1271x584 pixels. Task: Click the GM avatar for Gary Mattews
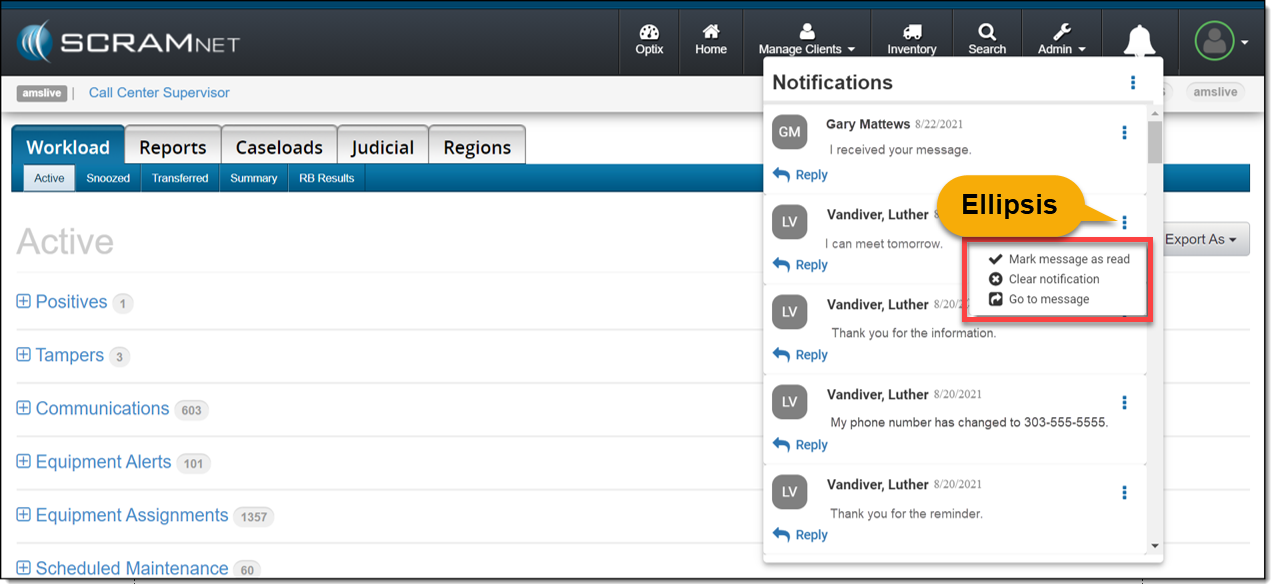[x=790, y=132]
